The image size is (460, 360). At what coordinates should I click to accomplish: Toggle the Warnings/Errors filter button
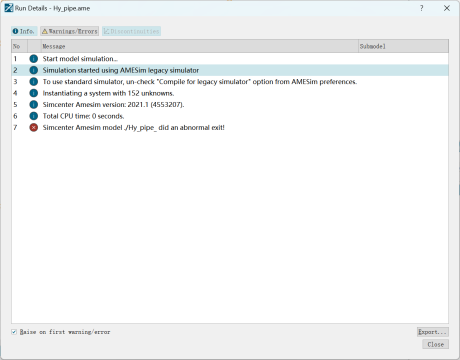pyautogui.click(x=70, y=31)
